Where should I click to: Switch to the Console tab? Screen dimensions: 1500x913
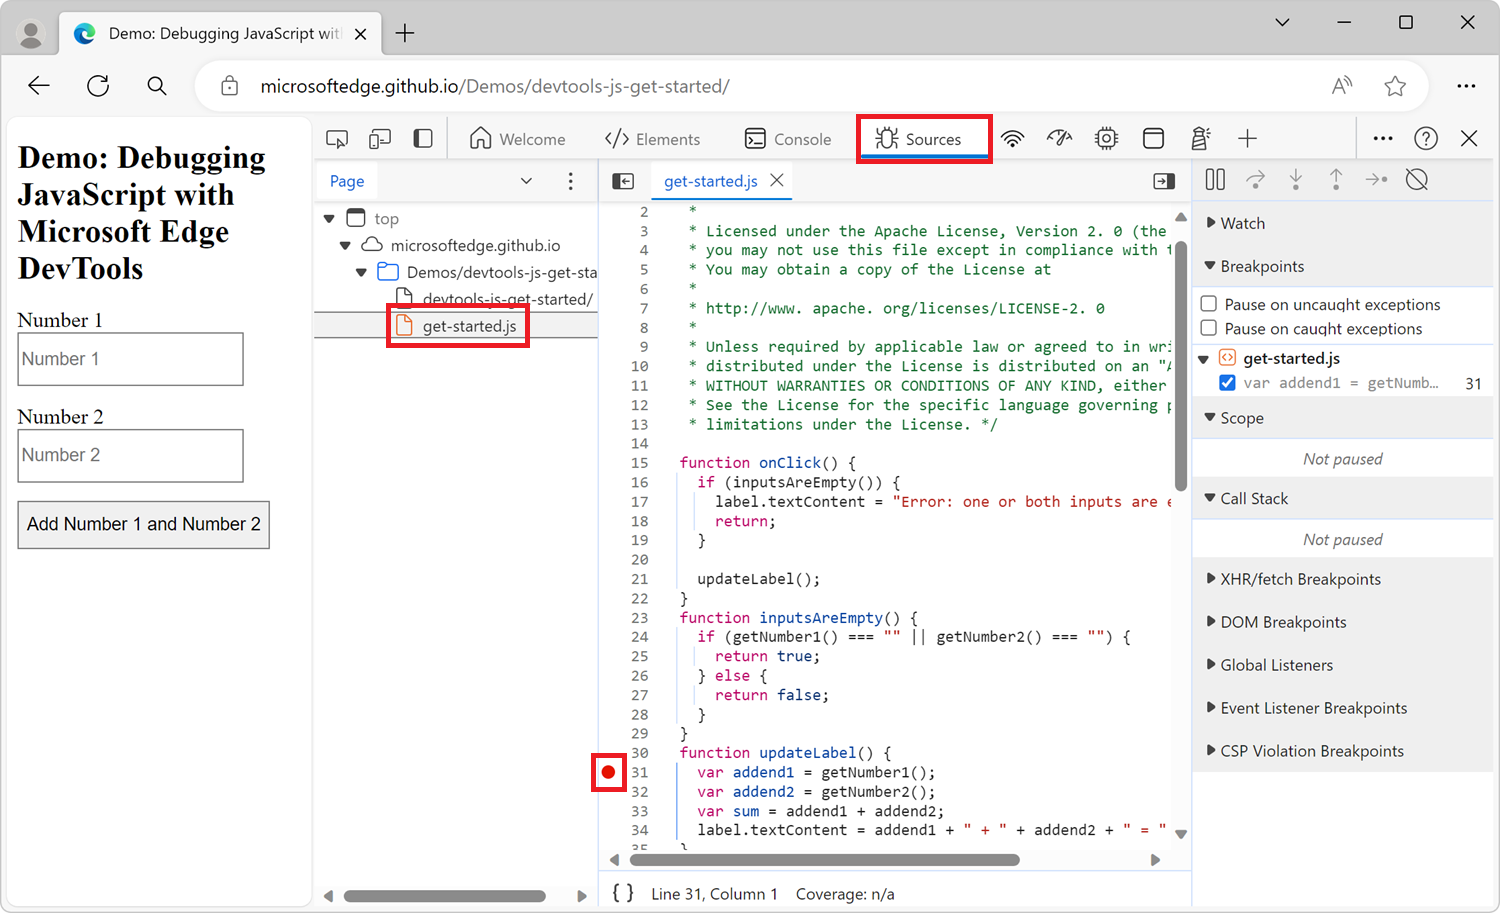tap(789, 138)
